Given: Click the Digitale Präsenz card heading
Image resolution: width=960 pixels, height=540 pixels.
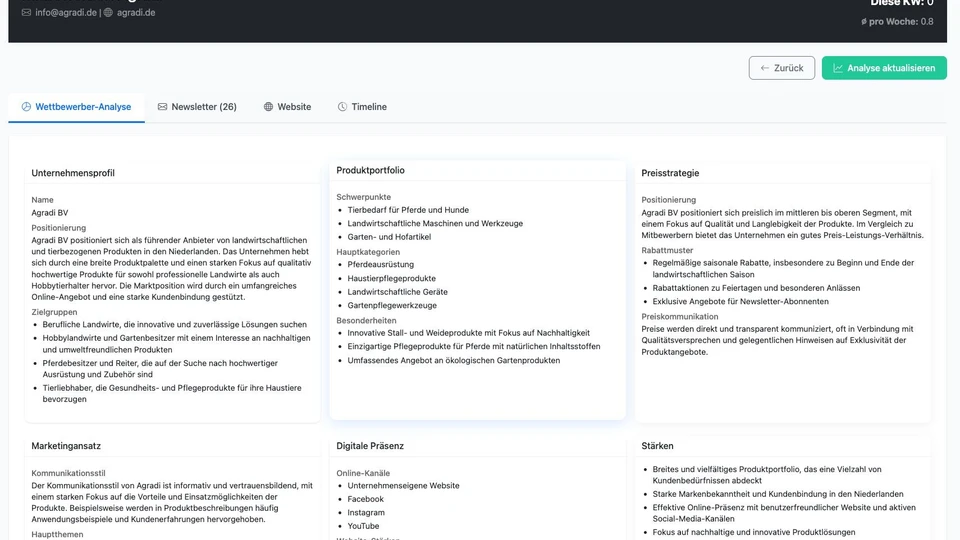Looking at the screenshot, I should [370, 446].
